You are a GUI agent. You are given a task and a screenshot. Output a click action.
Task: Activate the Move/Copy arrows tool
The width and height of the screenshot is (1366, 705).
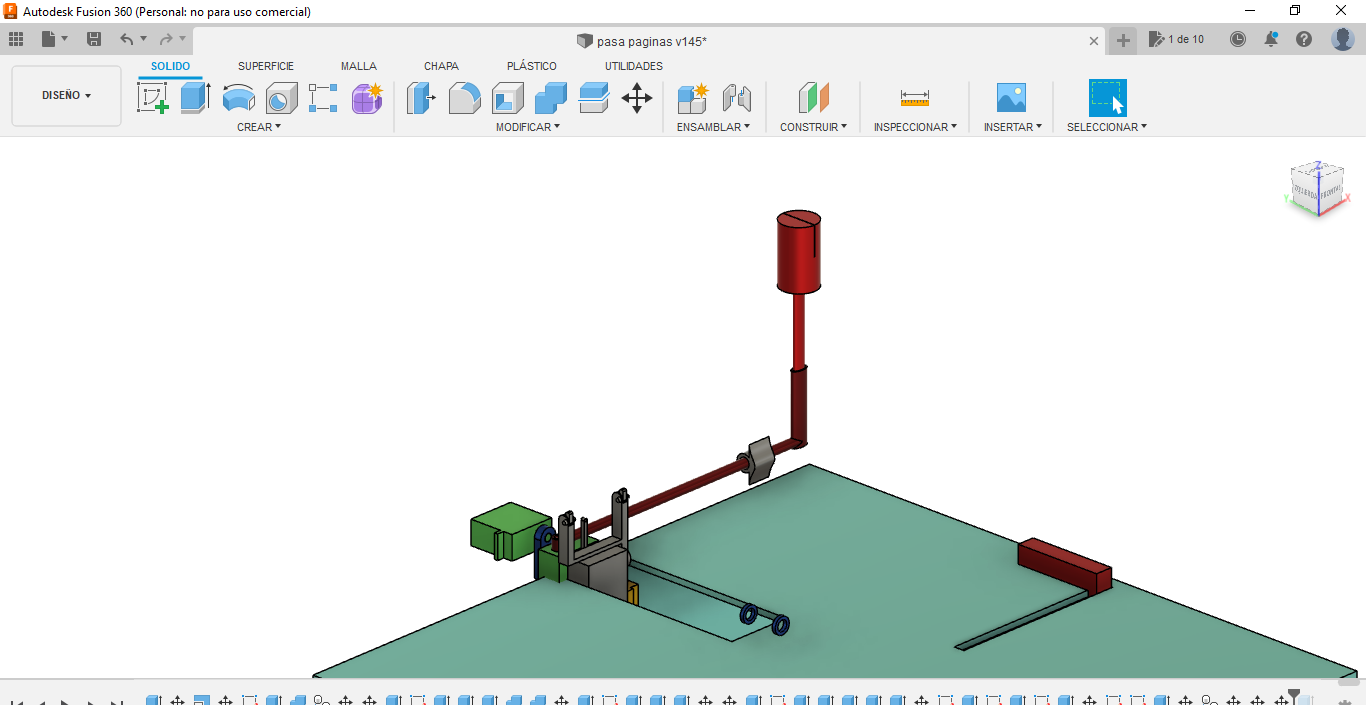click(x=637, y=98)
